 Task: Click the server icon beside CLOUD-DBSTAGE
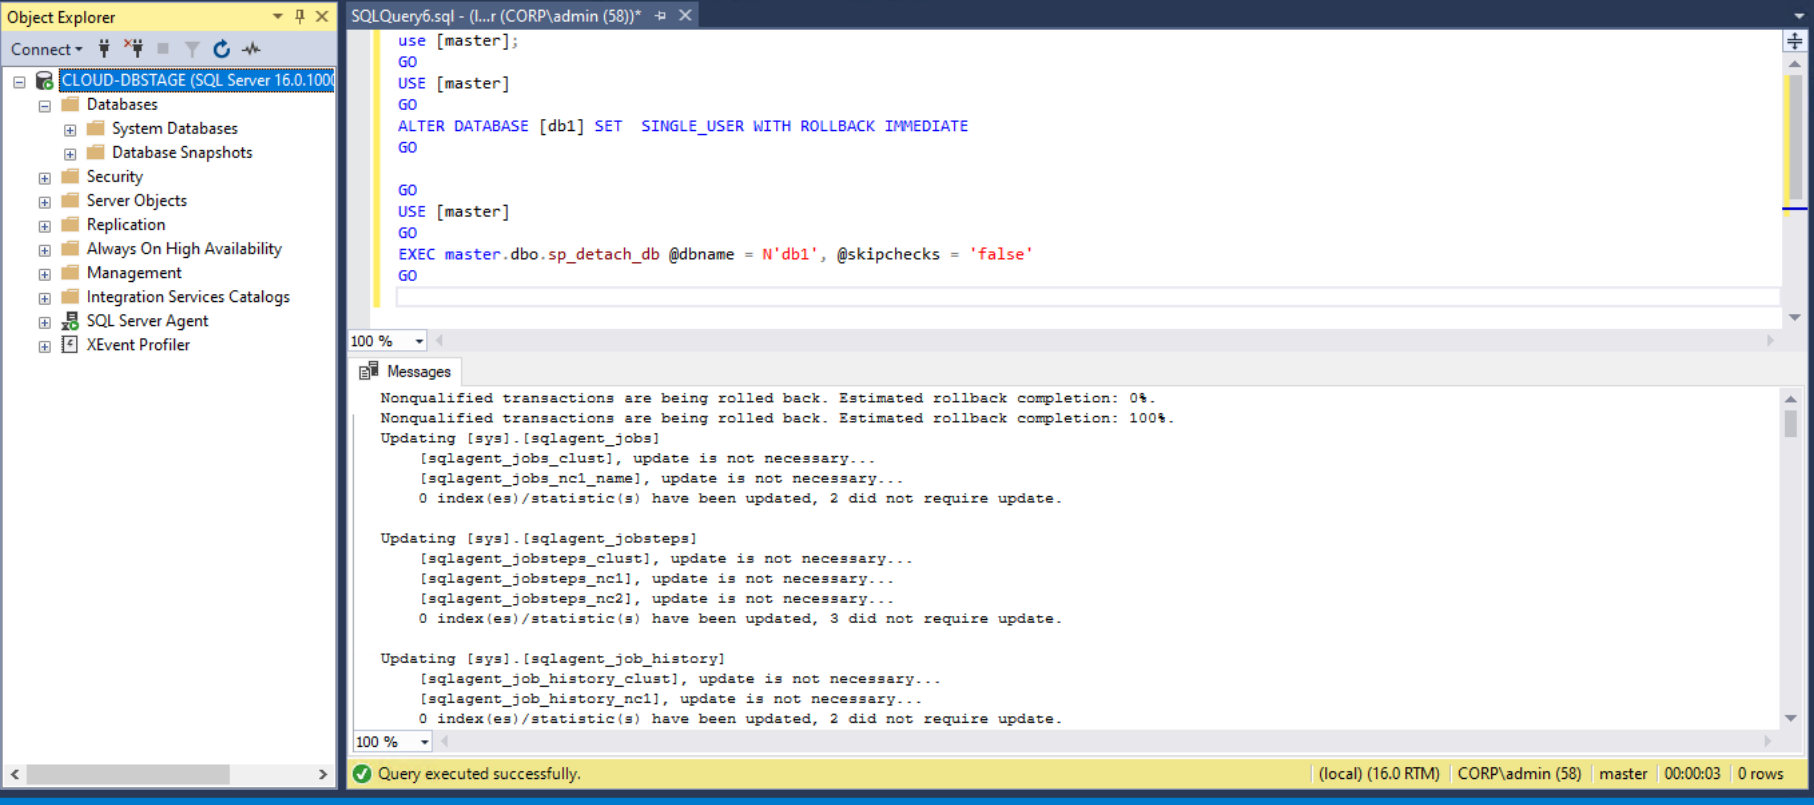coord(44,80)
